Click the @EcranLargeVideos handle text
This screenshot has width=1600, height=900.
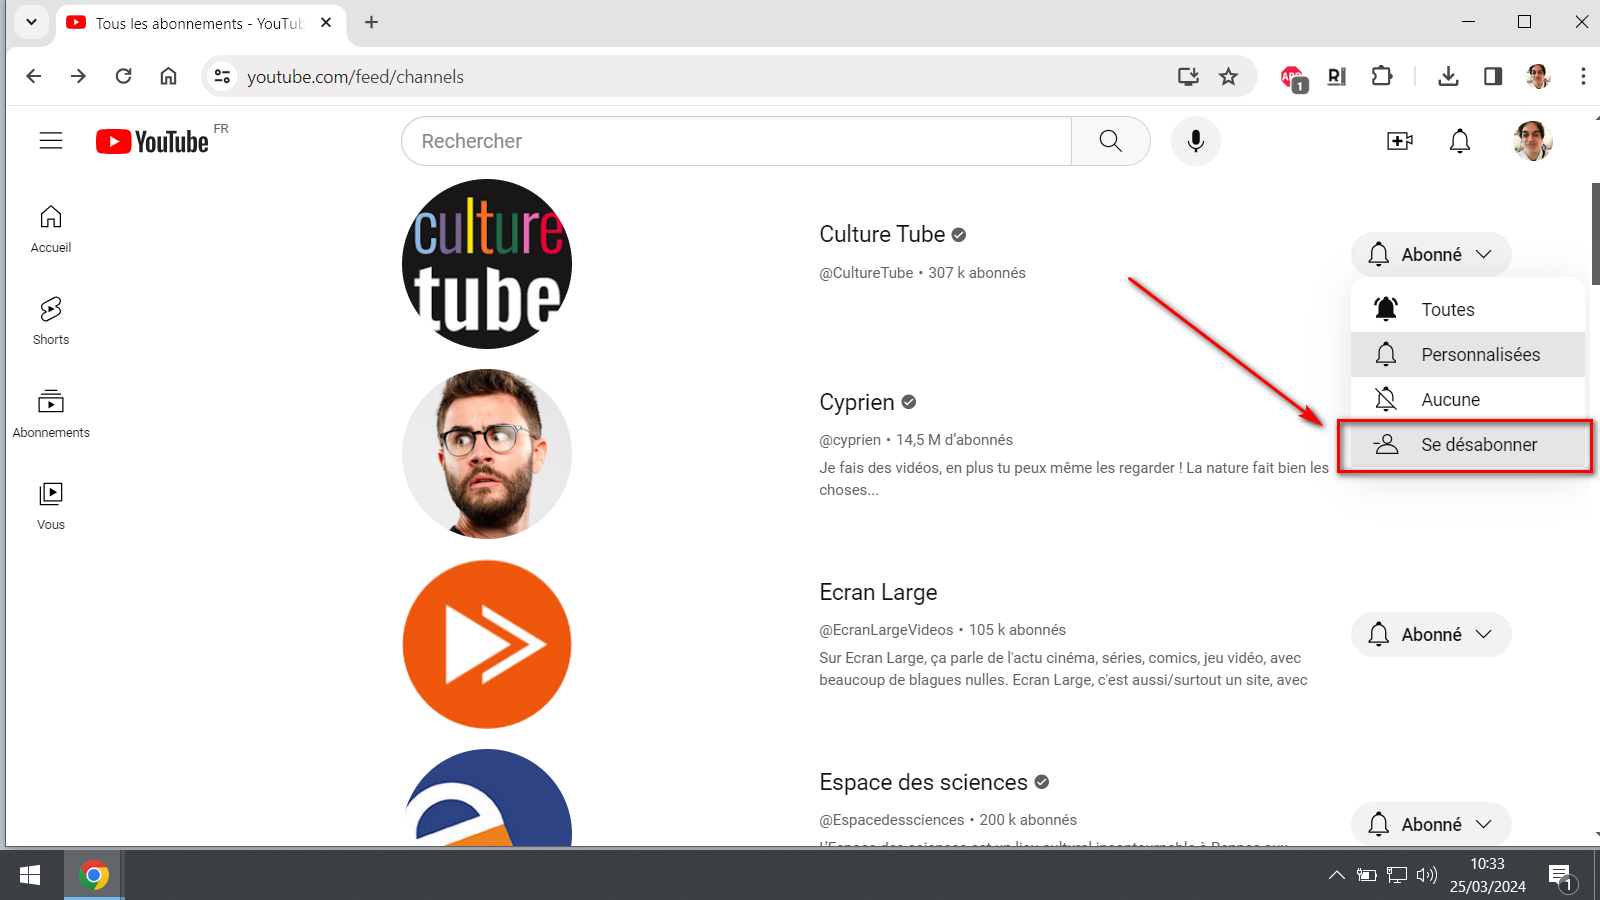[x=886, y=630]
